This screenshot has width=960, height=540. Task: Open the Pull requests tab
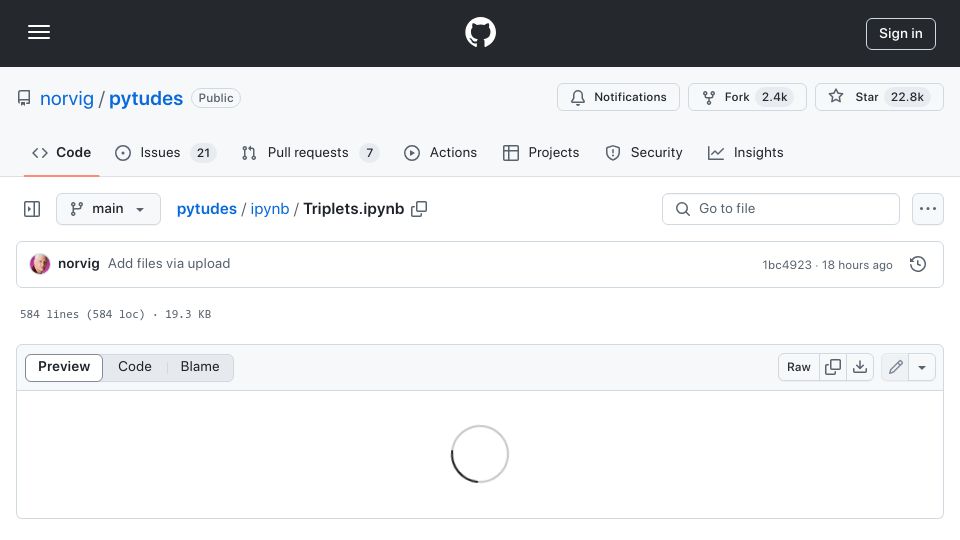[x=310, y=152]
